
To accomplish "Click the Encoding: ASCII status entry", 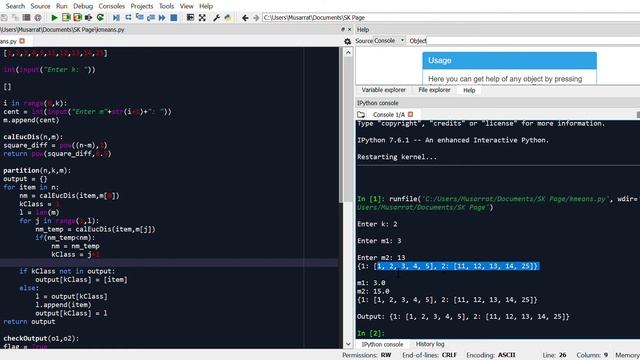I will point(491,355).
